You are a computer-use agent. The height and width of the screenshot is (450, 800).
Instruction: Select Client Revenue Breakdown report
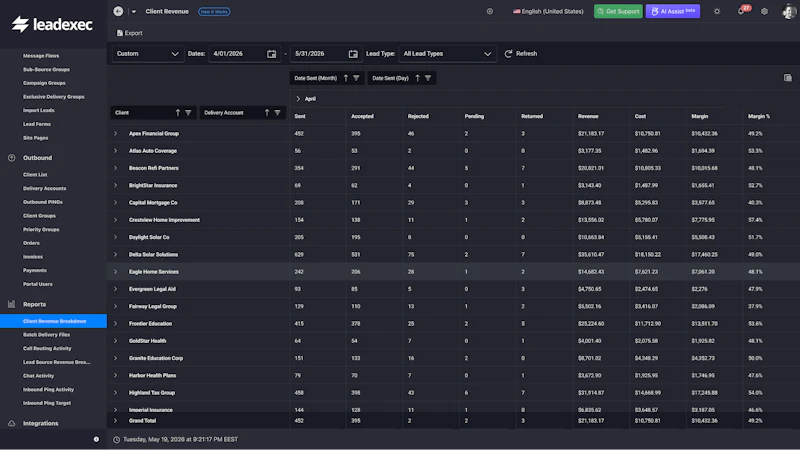[54, 321]
